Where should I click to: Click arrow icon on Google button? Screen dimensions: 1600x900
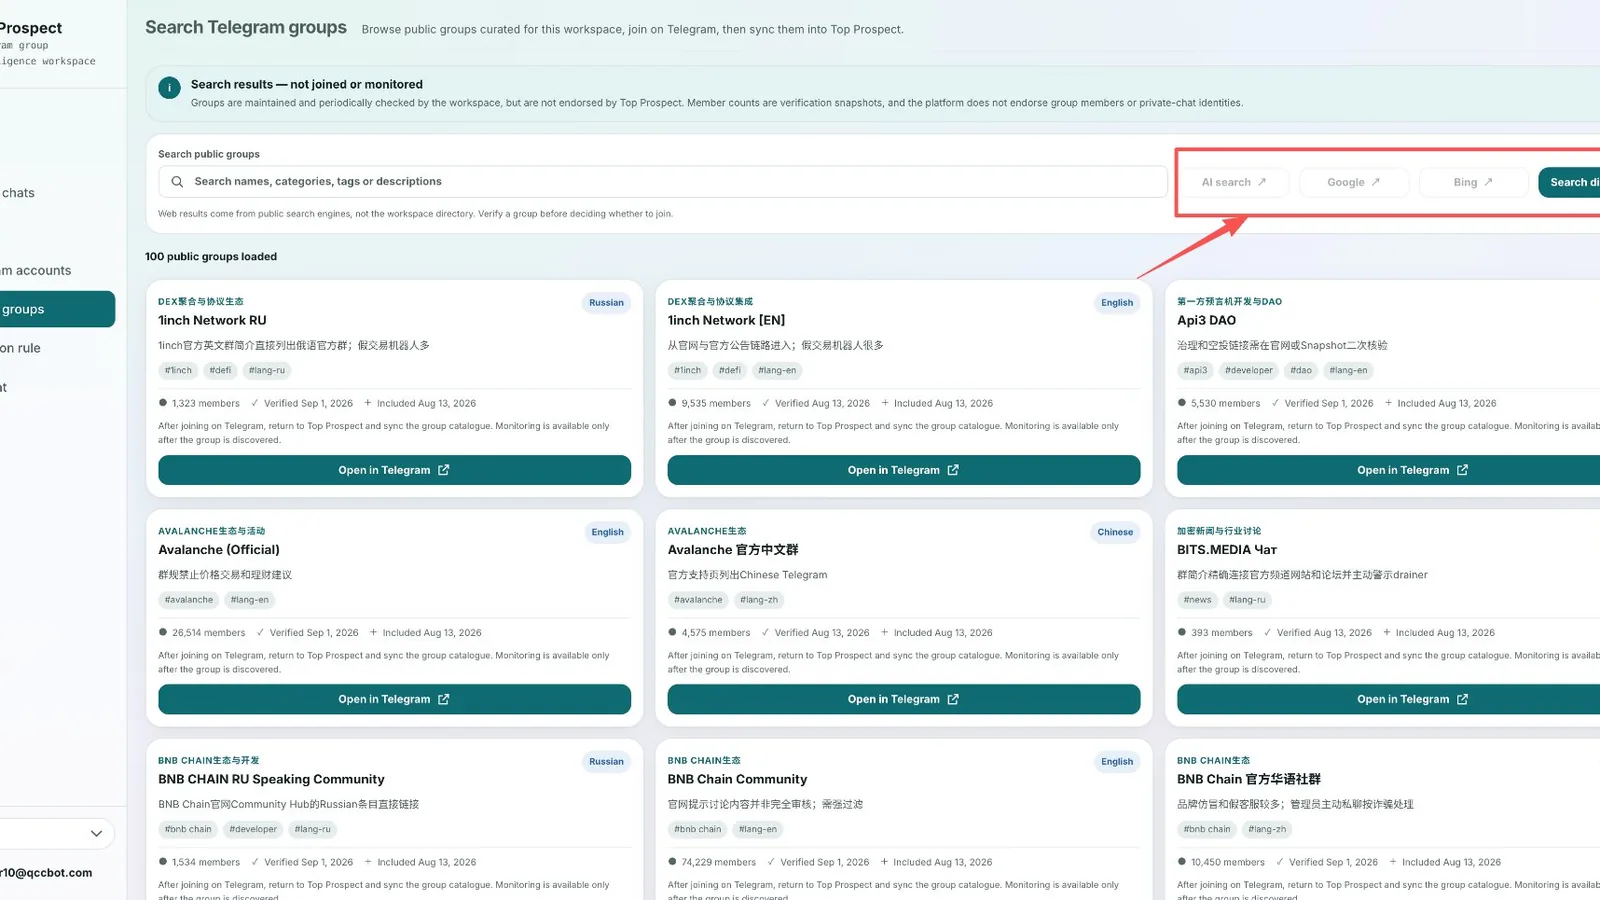[x=1376, y=182]
